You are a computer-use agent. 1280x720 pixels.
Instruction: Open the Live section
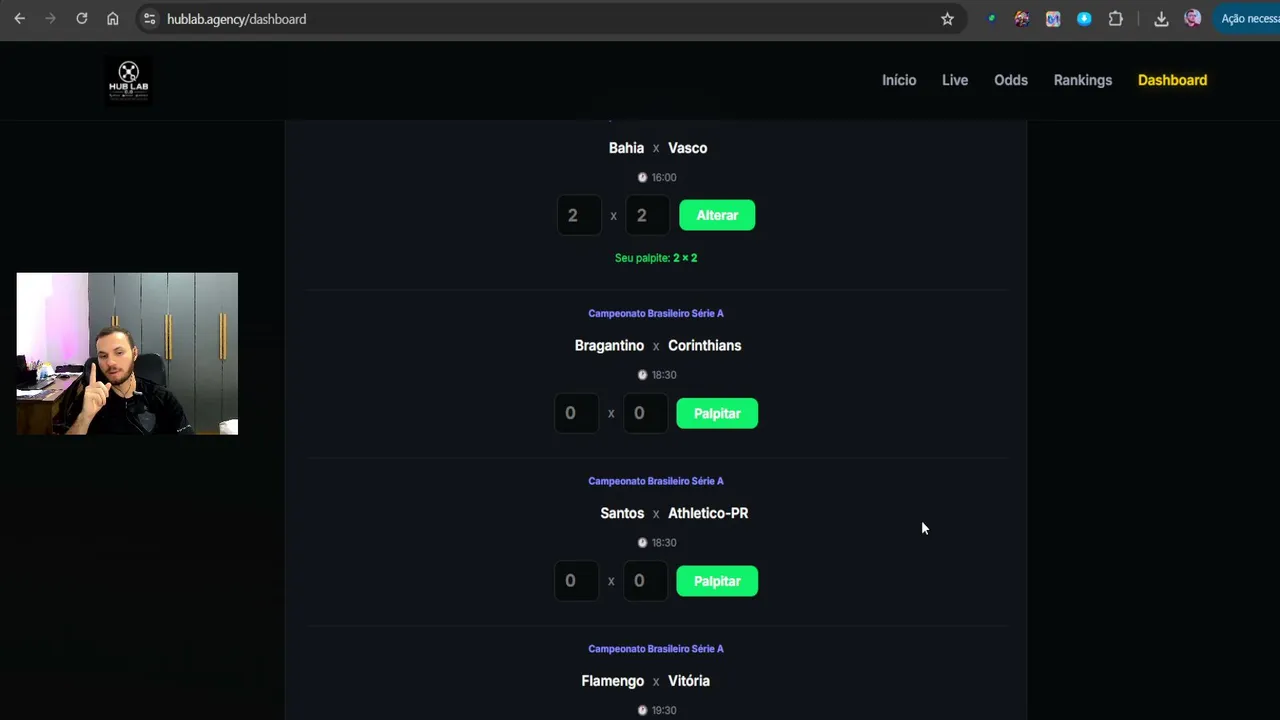(x=955, y=80)
